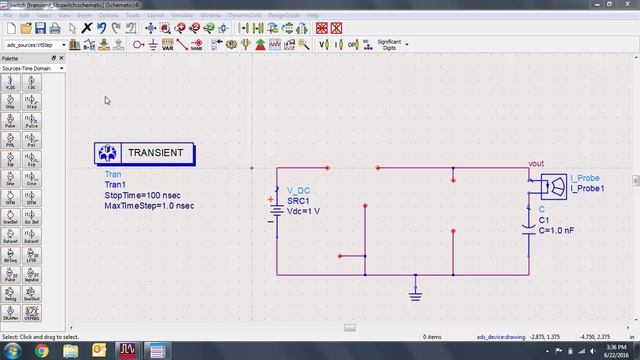Open the component library books icon
The height and width of the screenshot is (360, 640).
coord(75,44)
